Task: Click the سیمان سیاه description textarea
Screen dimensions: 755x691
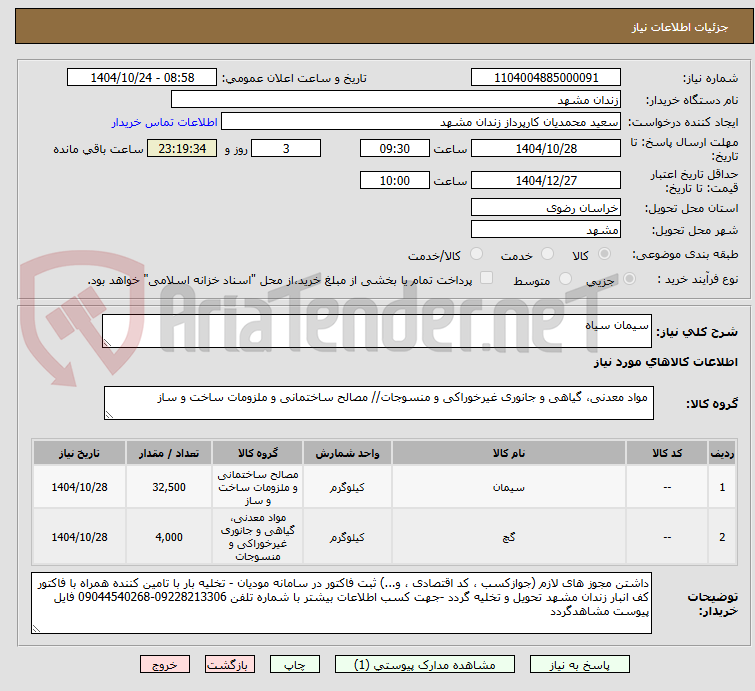Action: pyautogui.click(x=377, y=331)
